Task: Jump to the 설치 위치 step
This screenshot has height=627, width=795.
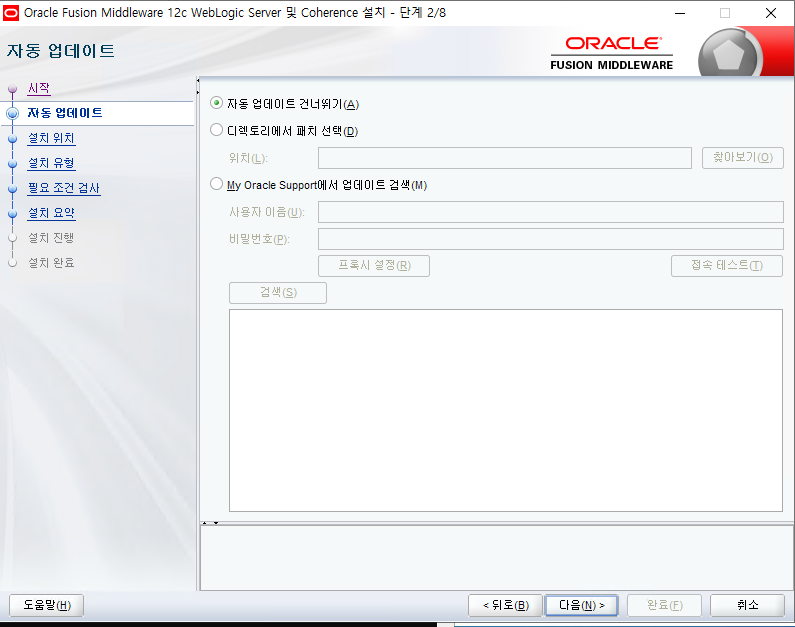Action: (x=51, y=138)
